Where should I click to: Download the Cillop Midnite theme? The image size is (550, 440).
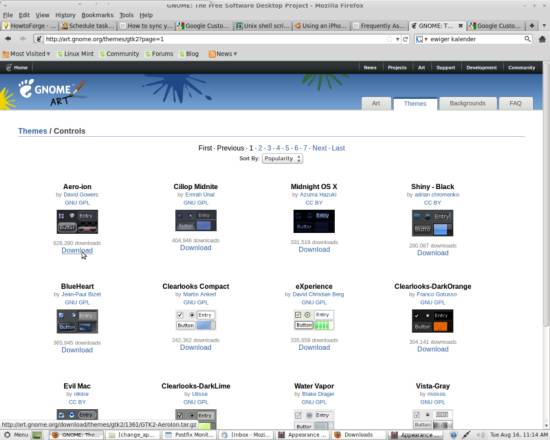click(x=196, y=248)
